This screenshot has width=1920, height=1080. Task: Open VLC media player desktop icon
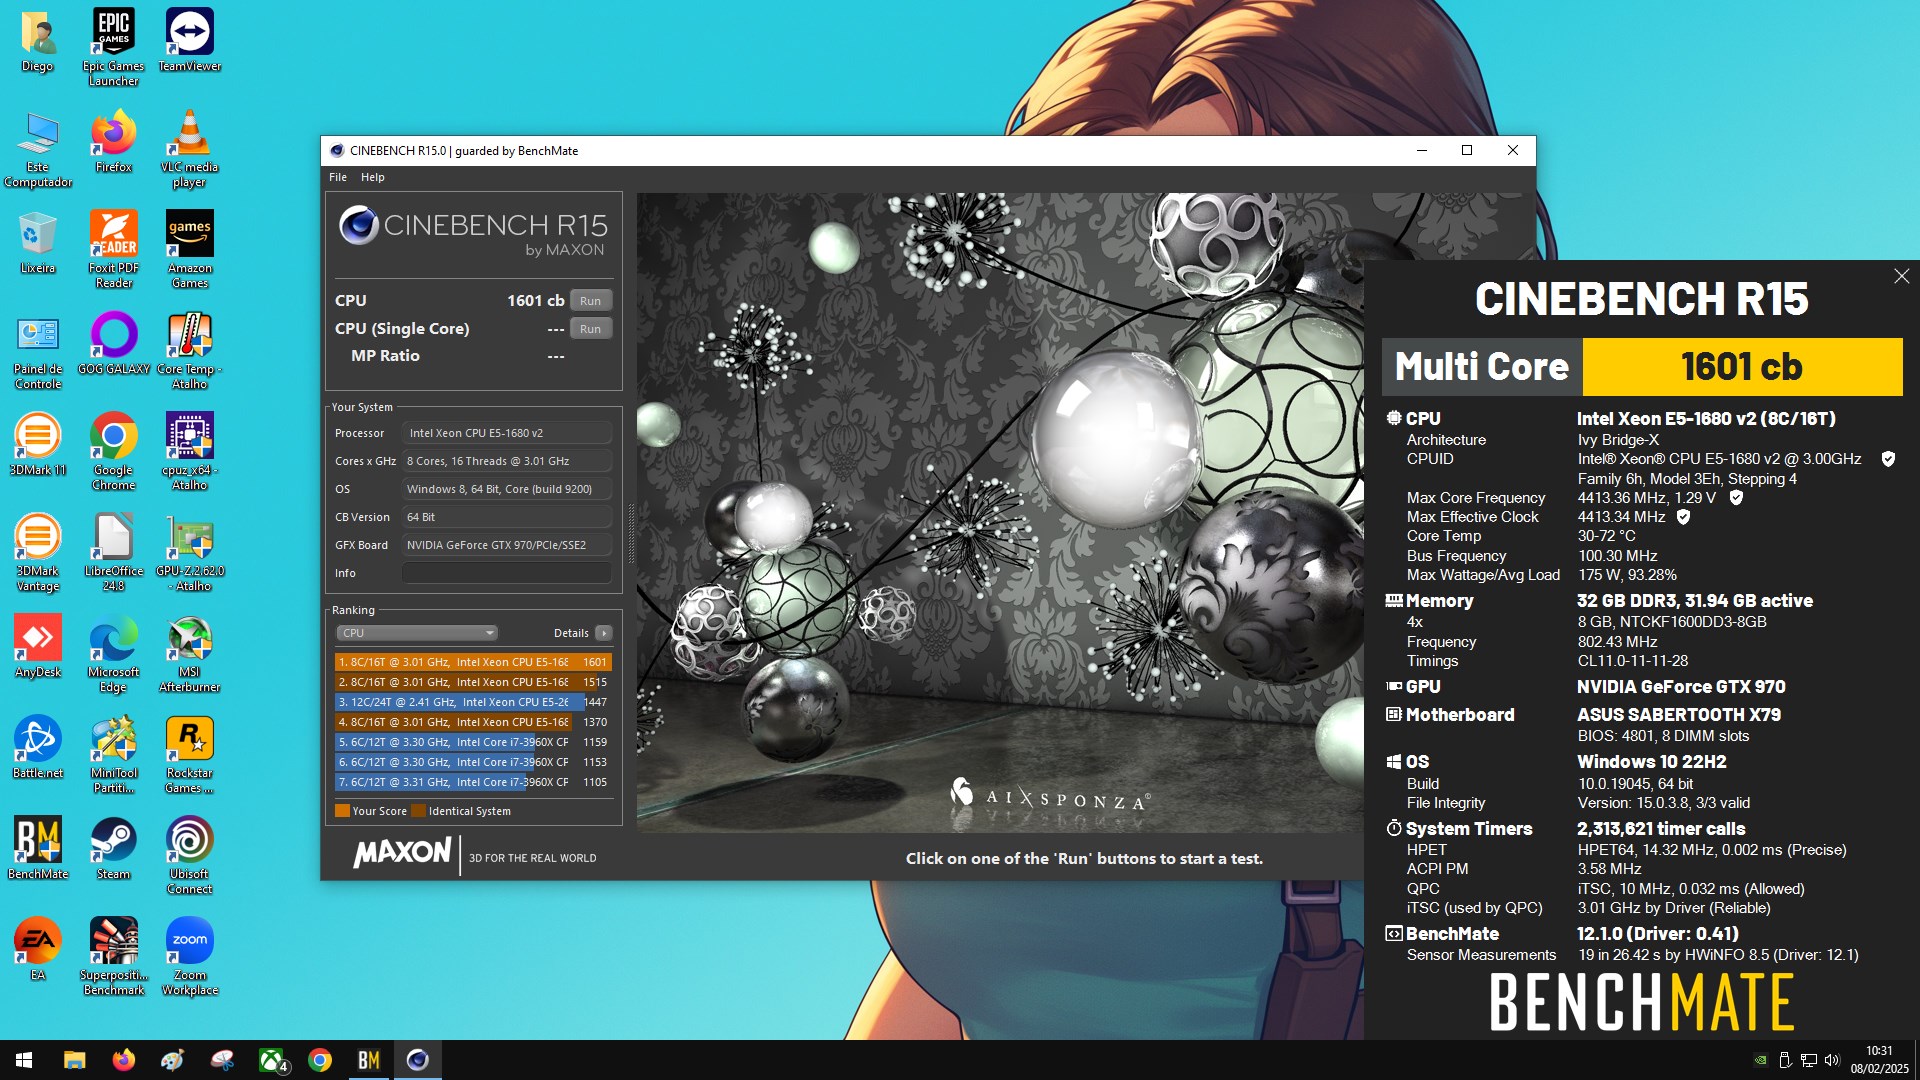pos(189,148)
